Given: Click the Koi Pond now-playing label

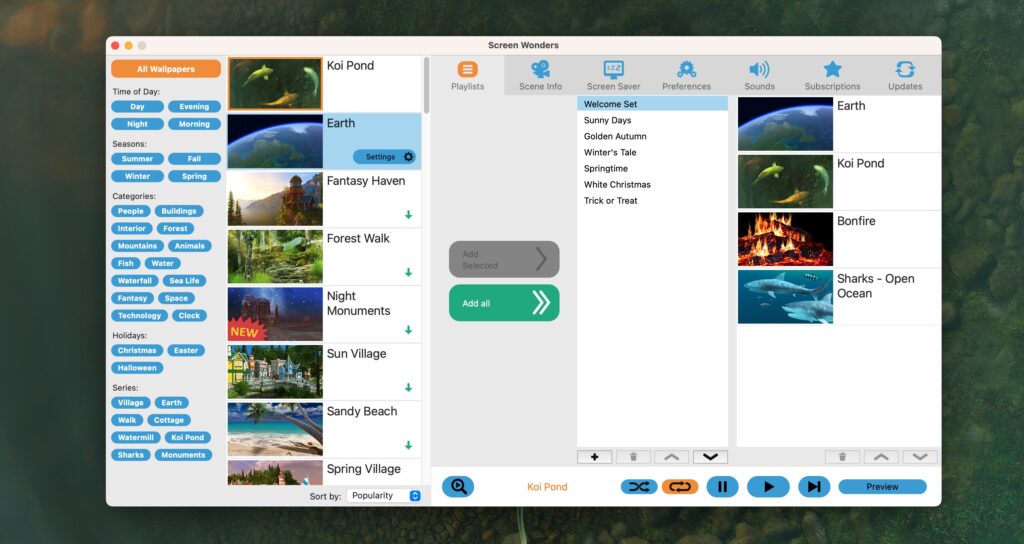Looking at the screenshot, I should point(547,487).
